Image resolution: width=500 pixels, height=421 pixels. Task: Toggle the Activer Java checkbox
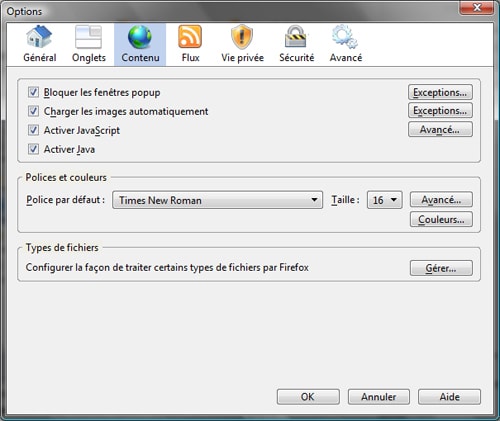(x=33, y=149)
